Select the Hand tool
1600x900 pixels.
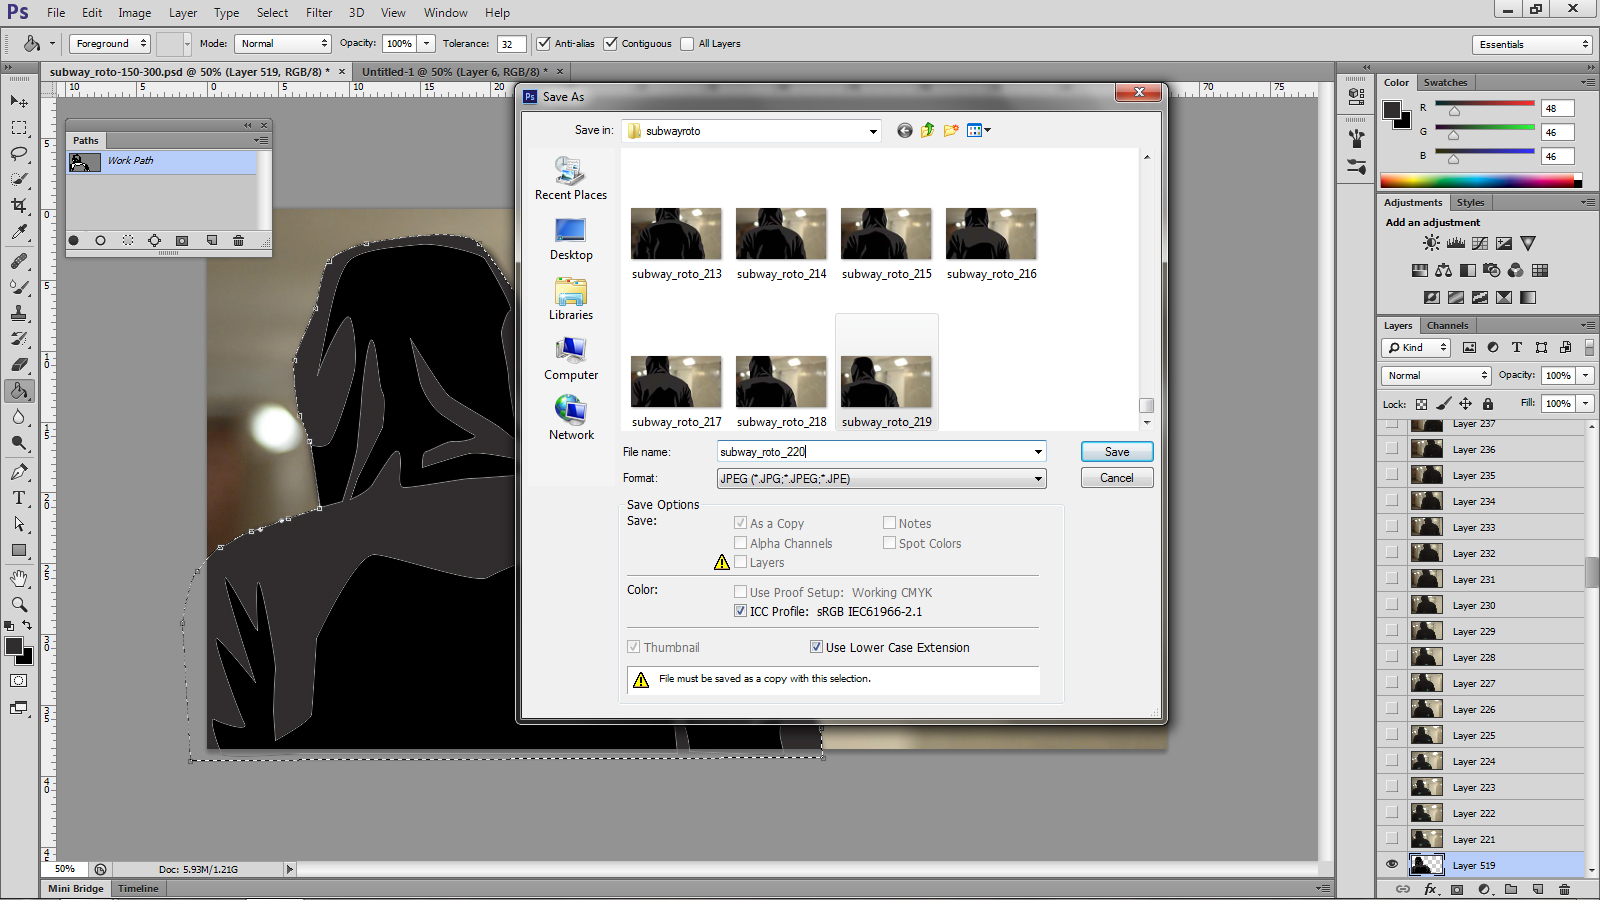(19, 578)
